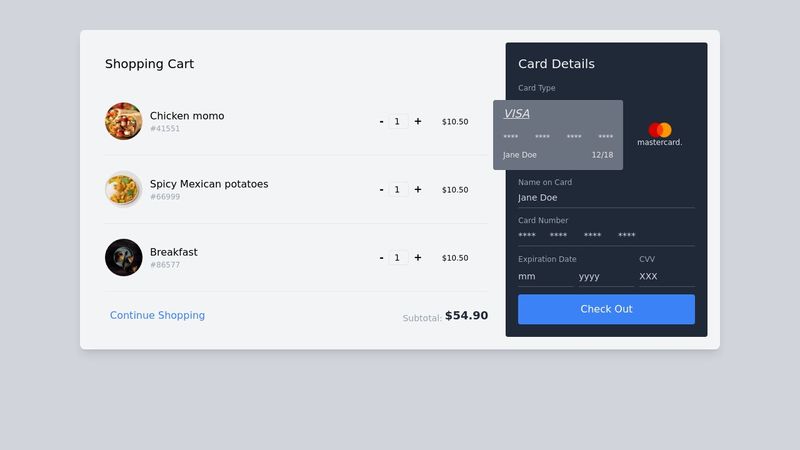Screen dimensions: 800x450
Task: Click the expiration year field
Action: 605,276
